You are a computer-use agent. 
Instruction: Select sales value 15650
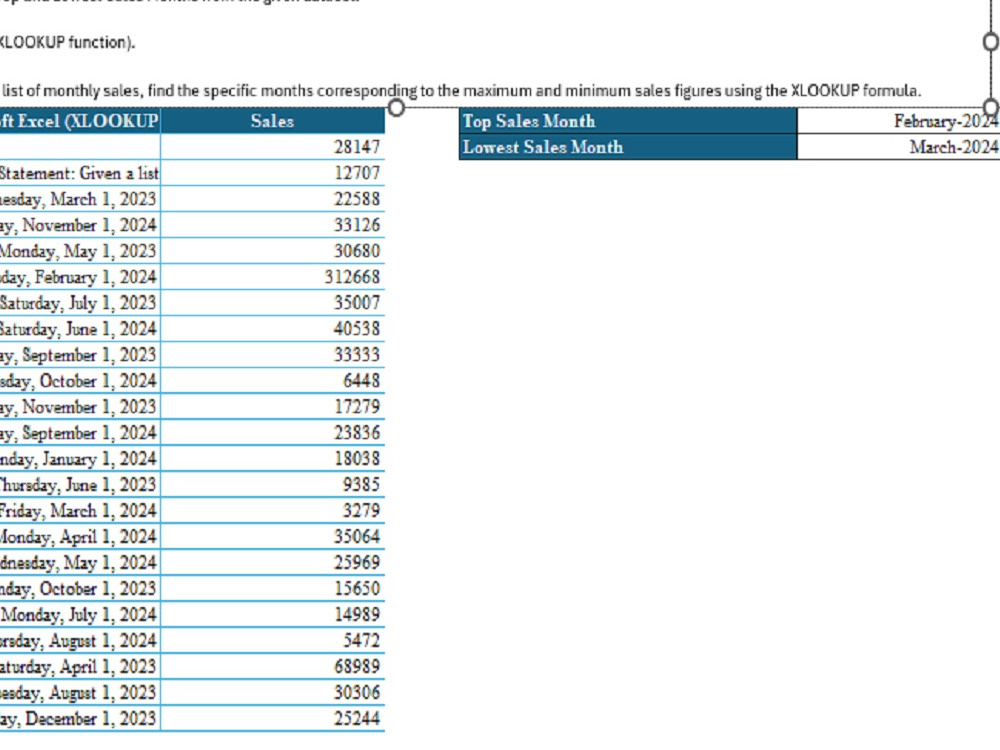[x=272, y=589]
